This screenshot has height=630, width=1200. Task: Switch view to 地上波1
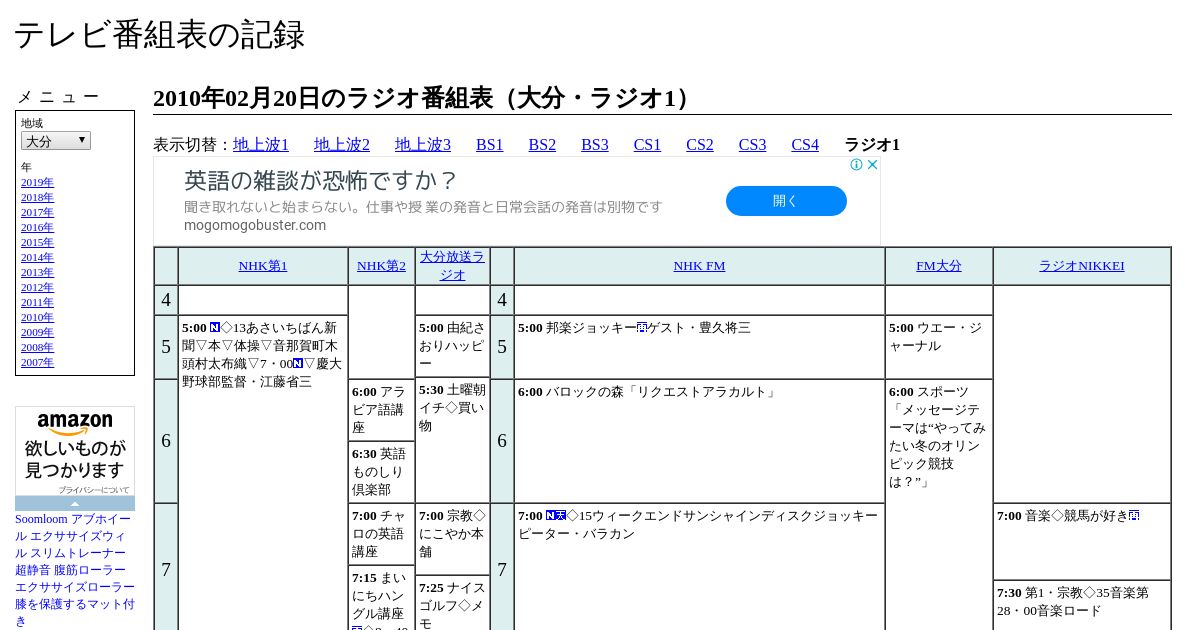[x=261, y=145]
